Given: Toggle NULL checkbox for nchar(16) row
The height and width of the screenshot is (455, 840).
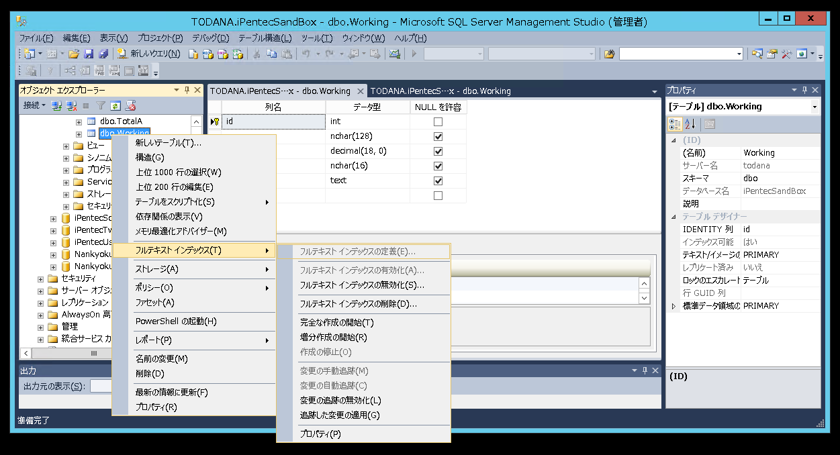Looking at the screenshot, I should click(x=438, y=166).
